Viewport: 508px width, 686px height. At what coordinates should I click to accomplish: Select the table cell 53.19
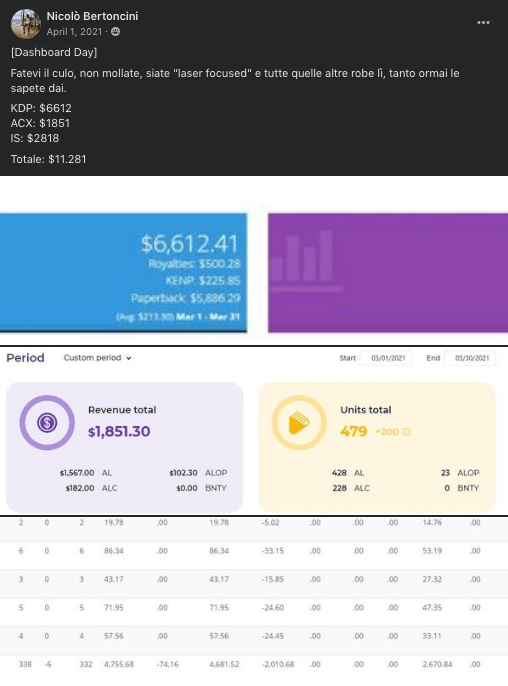[432, 551]
